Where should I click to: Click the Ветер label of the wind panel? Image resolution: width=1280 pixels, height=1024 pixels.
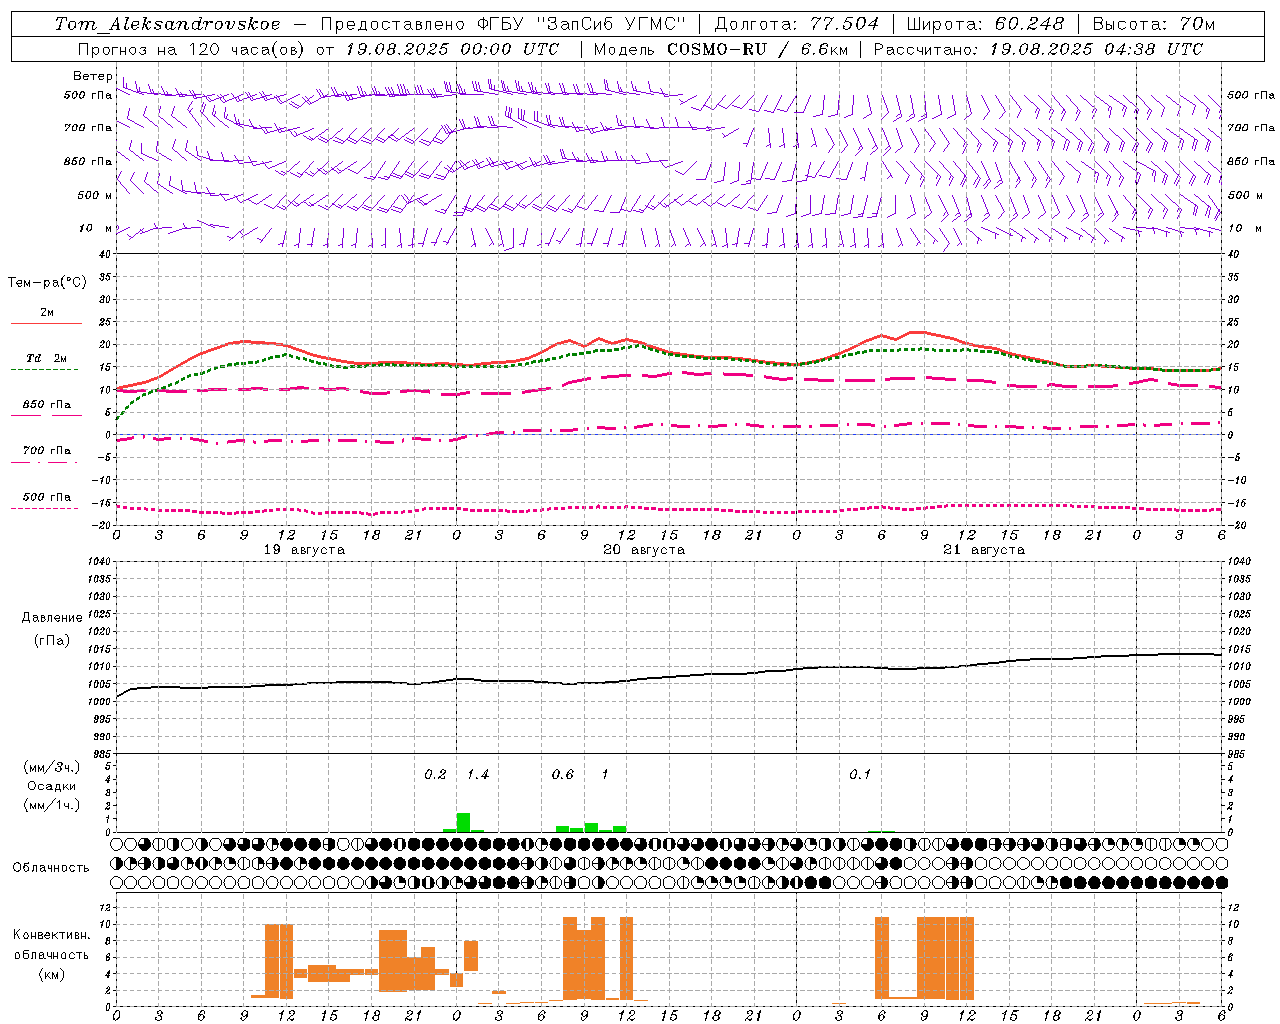tap(92, 76)
